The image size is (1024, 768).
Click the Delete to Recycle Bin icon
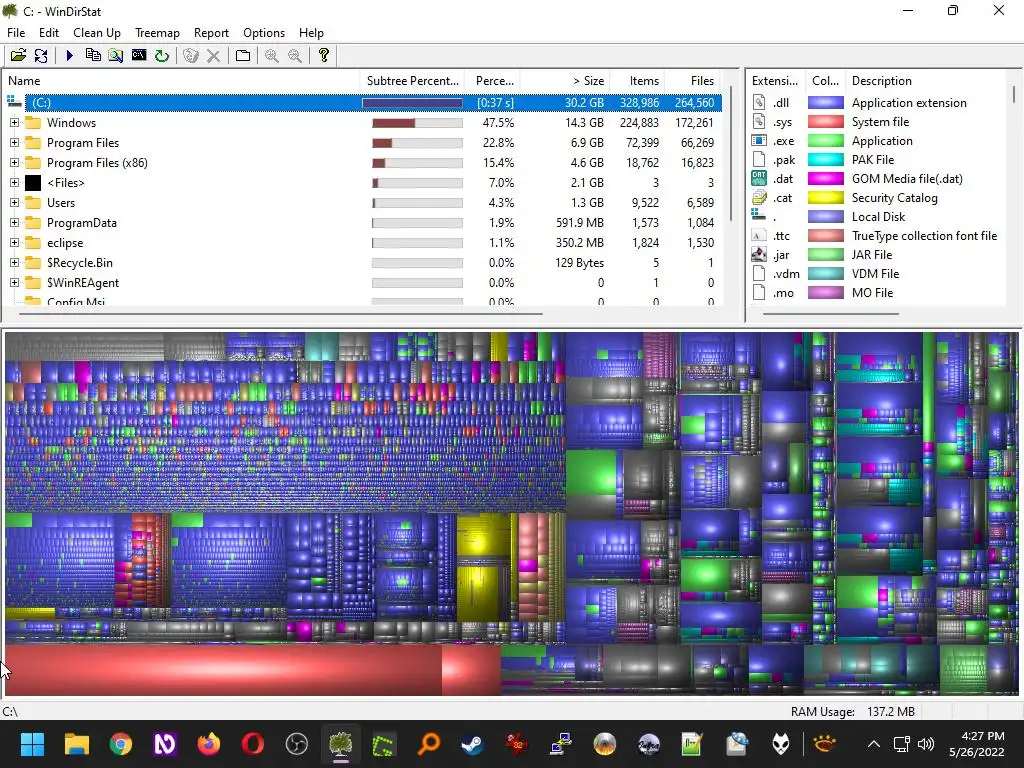[x=191, y=56]
